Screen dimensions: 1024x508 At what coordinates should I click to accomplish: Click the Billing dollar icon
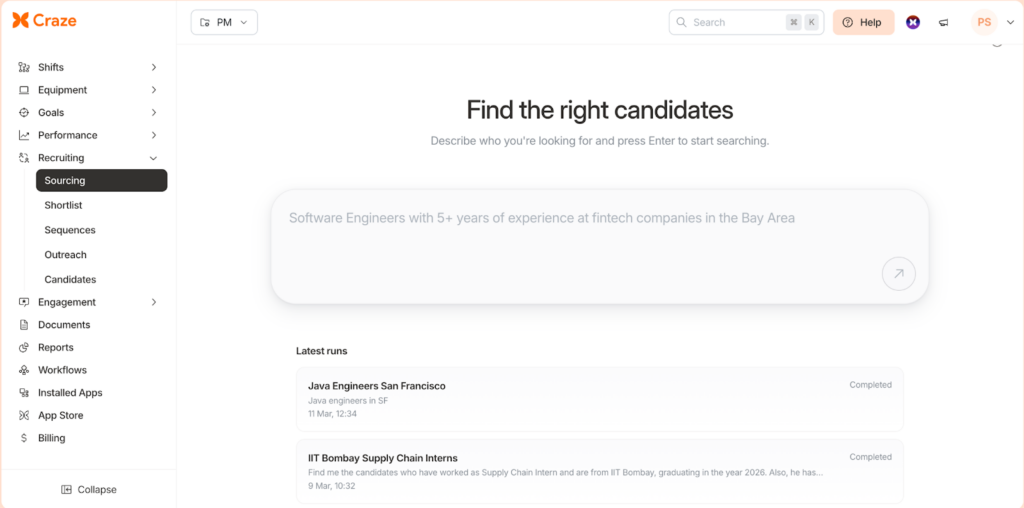[x=24, y=438]
